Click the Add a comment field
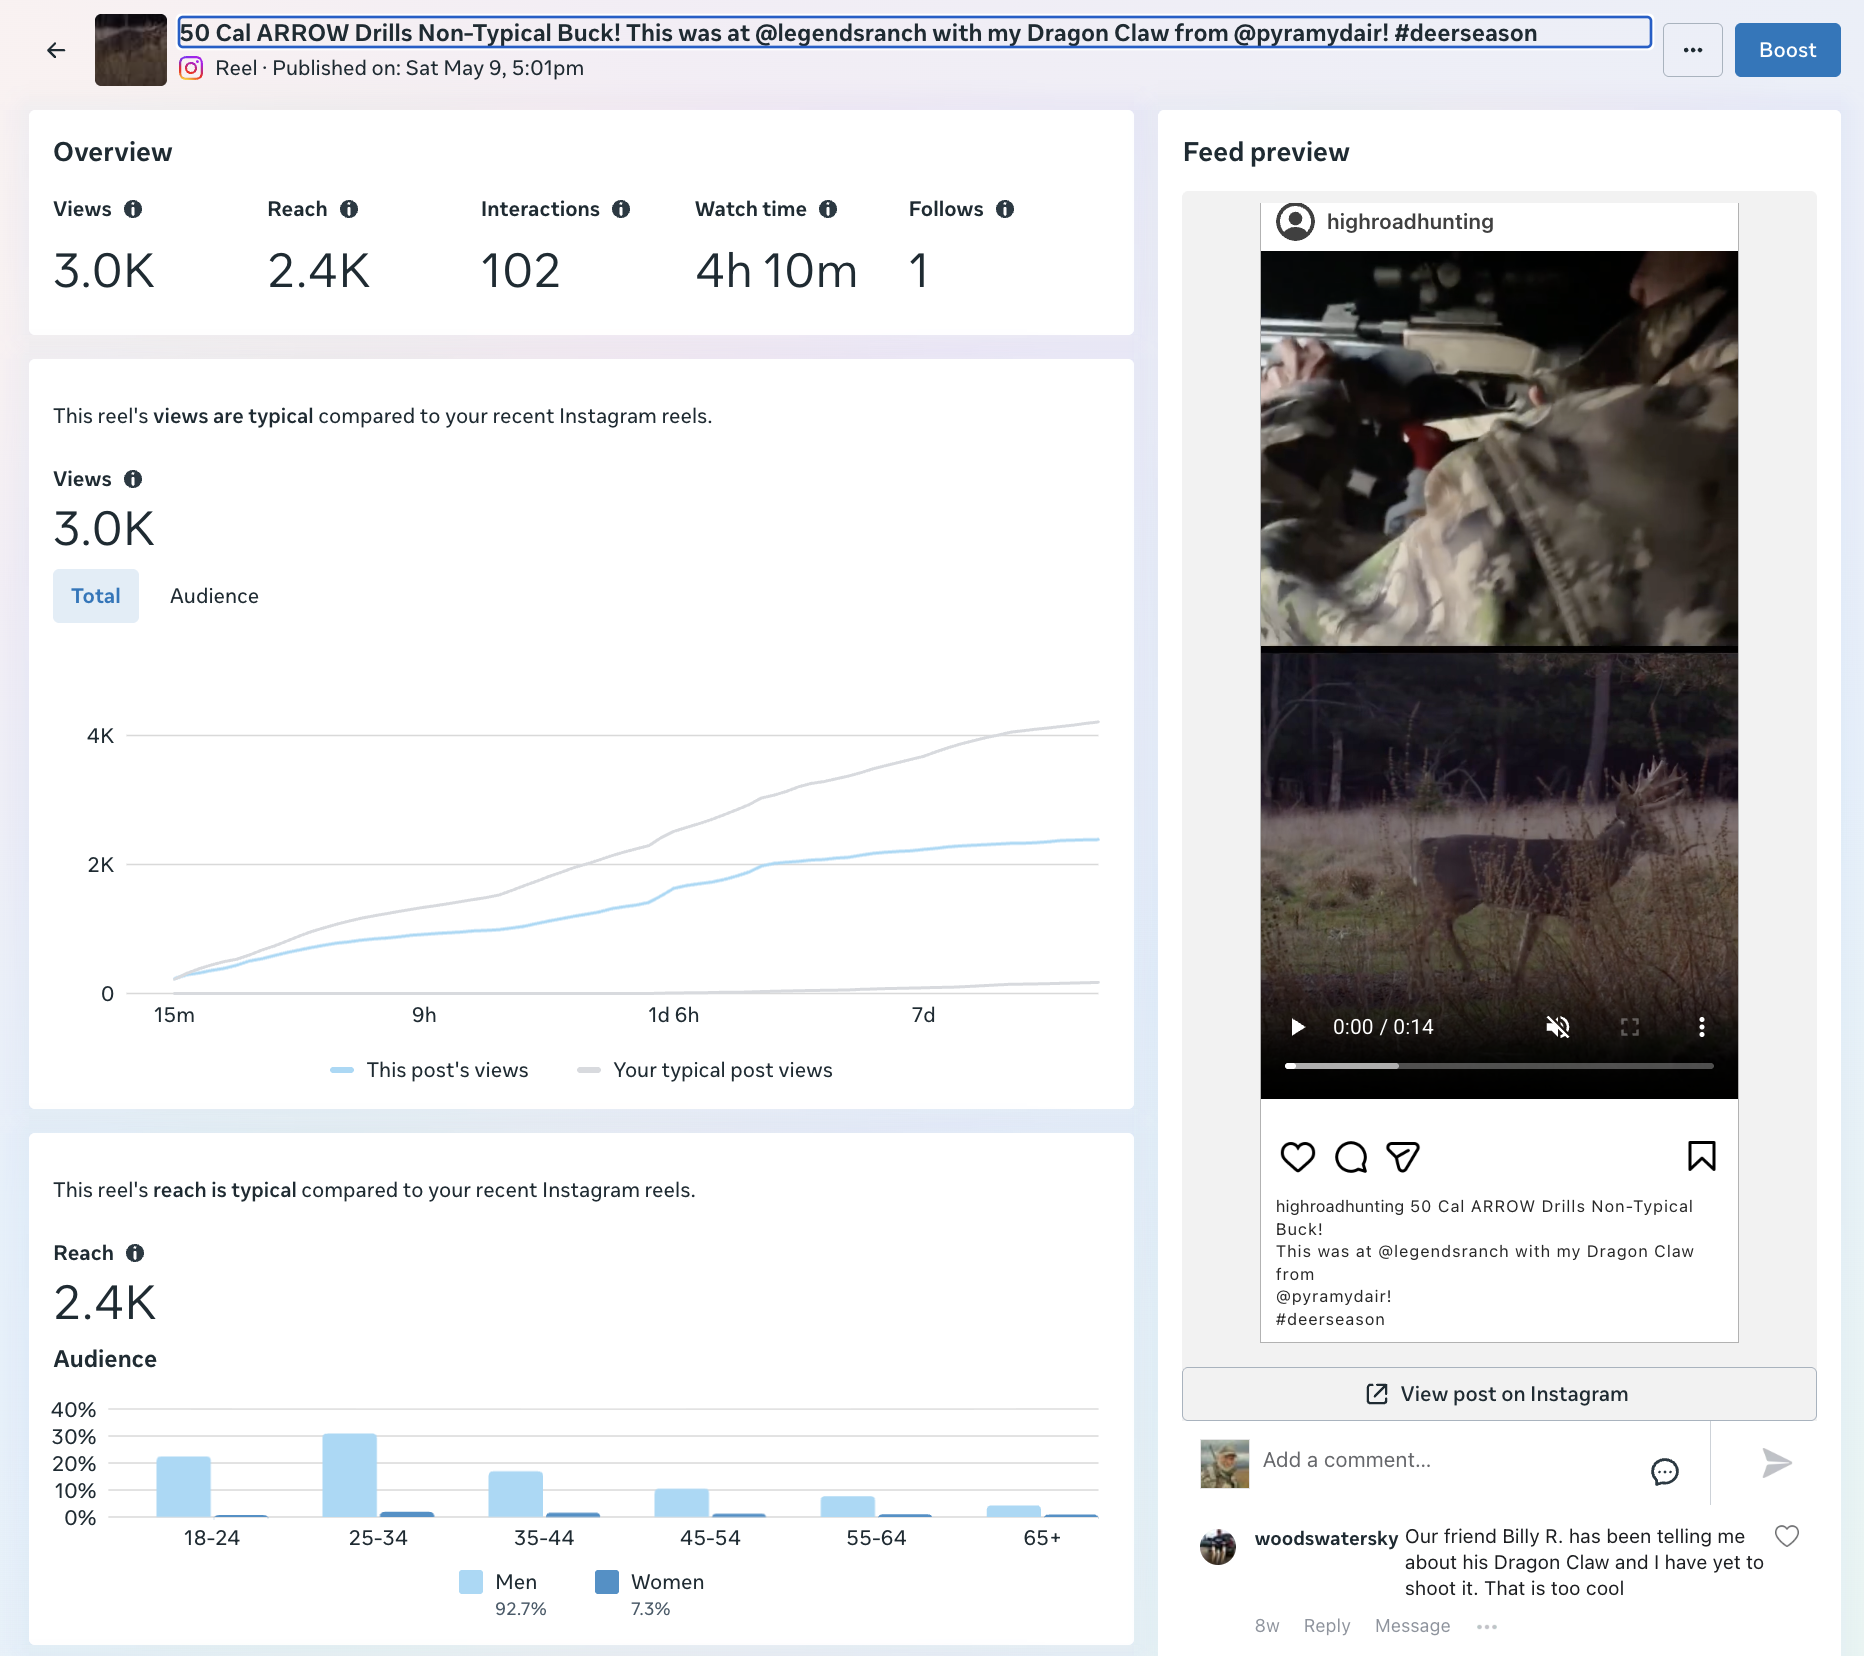 (1447, 1460)
